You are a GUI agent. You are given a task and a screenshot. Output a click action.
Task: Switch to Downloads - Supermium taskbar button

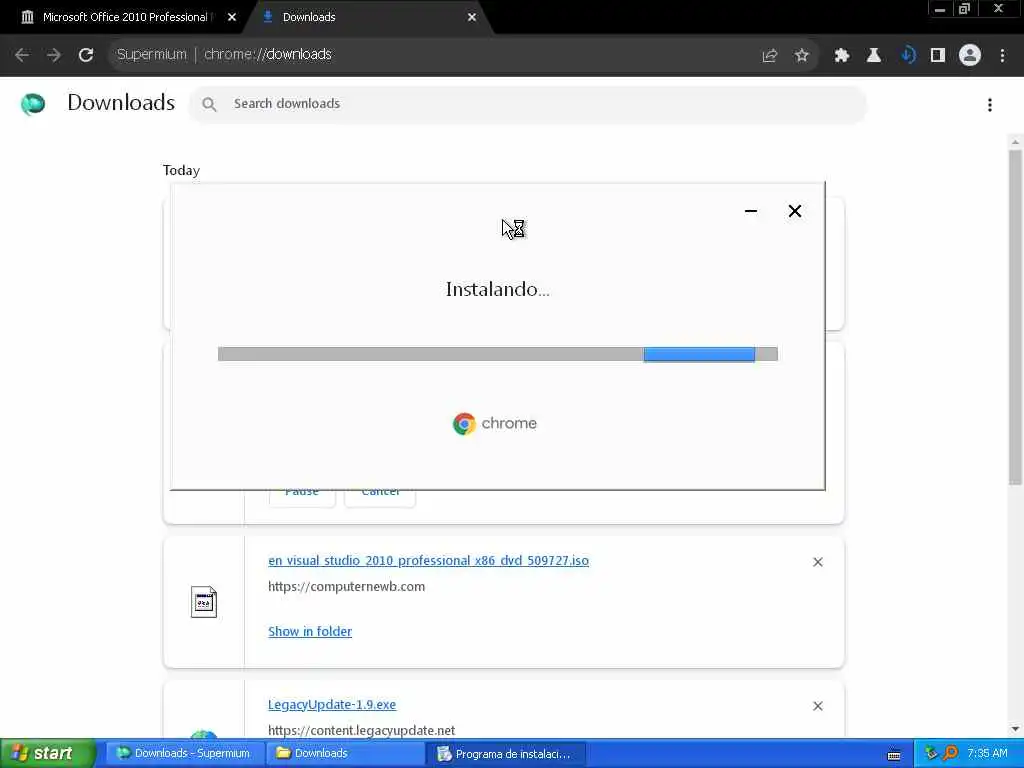(184, 754)
